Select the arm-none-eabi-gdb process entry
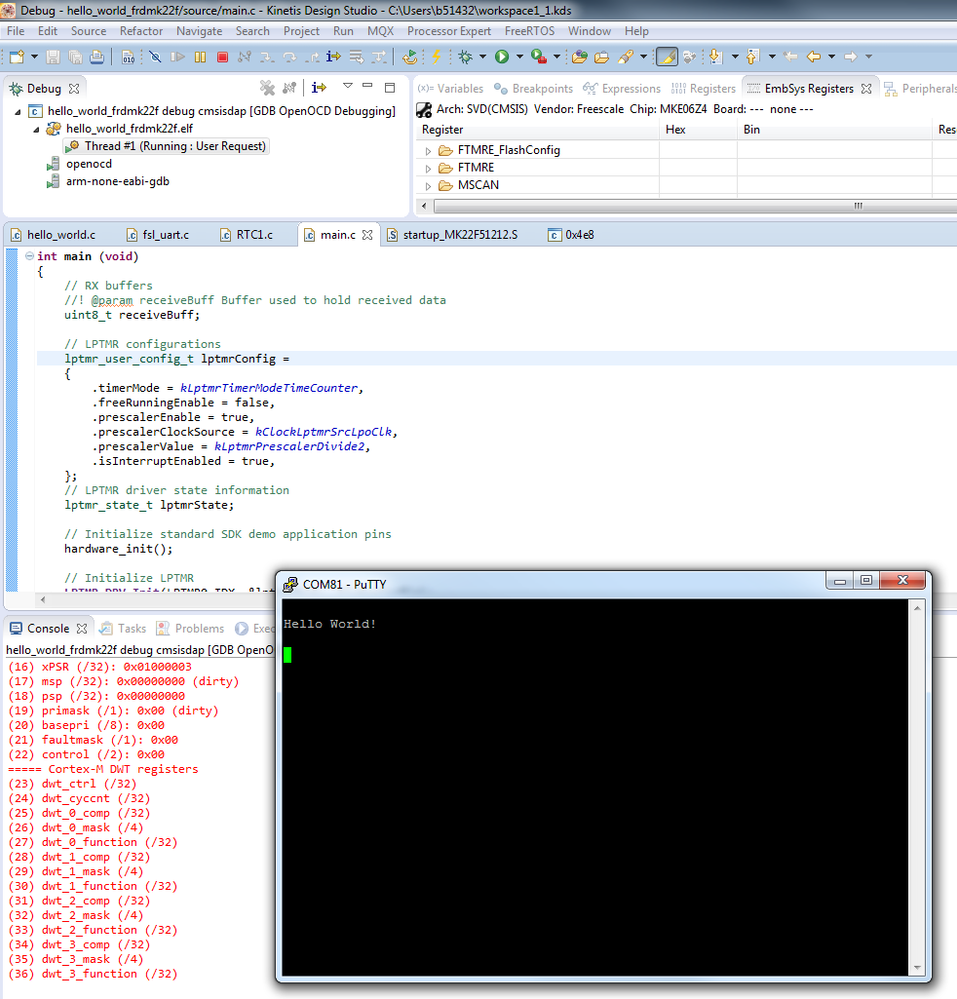Screen dimensions: 957x999 click(108, 182)
